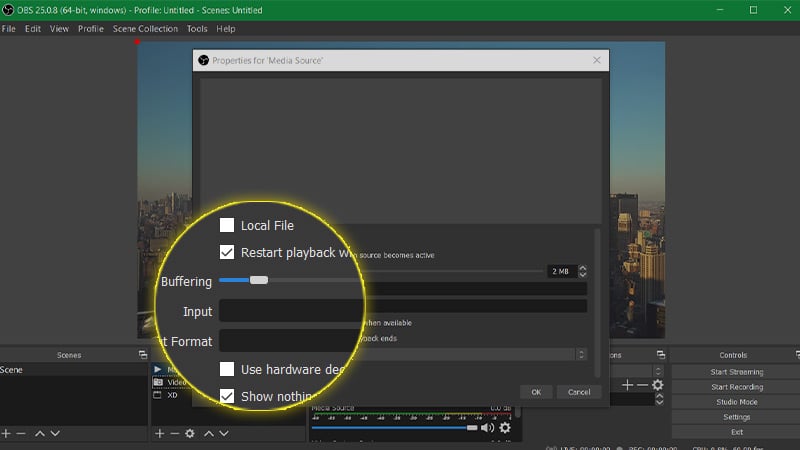
Task: Add a new source with the plus icon
Action: coord(160,433)
